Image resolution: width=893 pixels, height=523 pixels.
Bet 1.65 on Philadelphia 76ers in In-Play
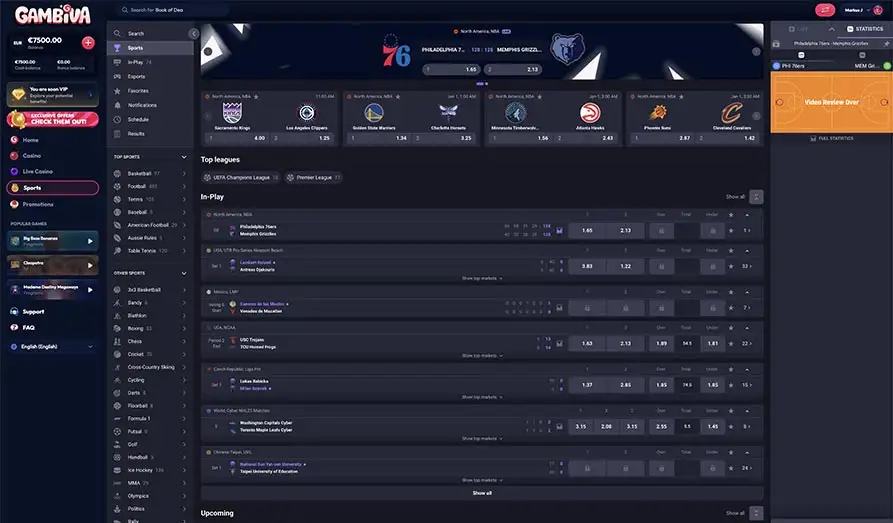click(587, 231)
